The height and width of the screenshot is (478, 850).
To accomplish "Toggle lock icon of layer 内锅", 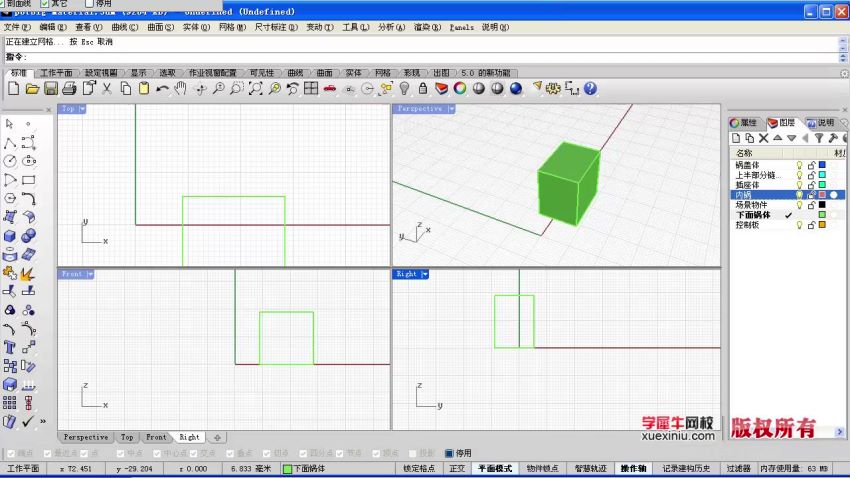I will click(811, 195).
